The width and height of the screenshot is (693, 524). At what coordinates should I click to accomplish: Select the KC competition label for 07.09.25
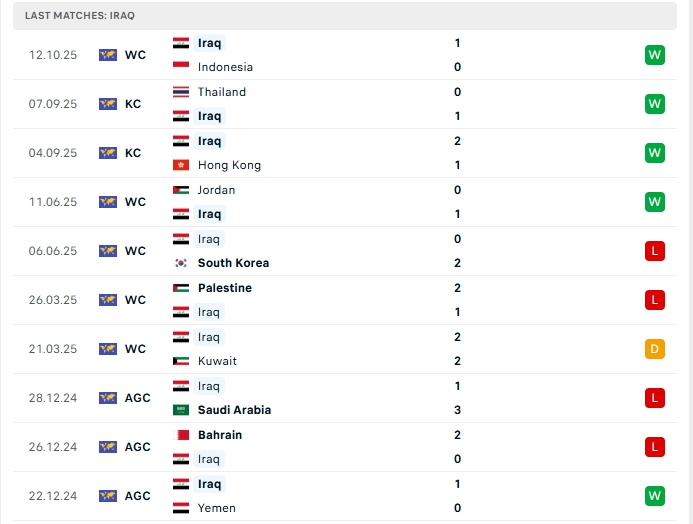click(133, 104)
